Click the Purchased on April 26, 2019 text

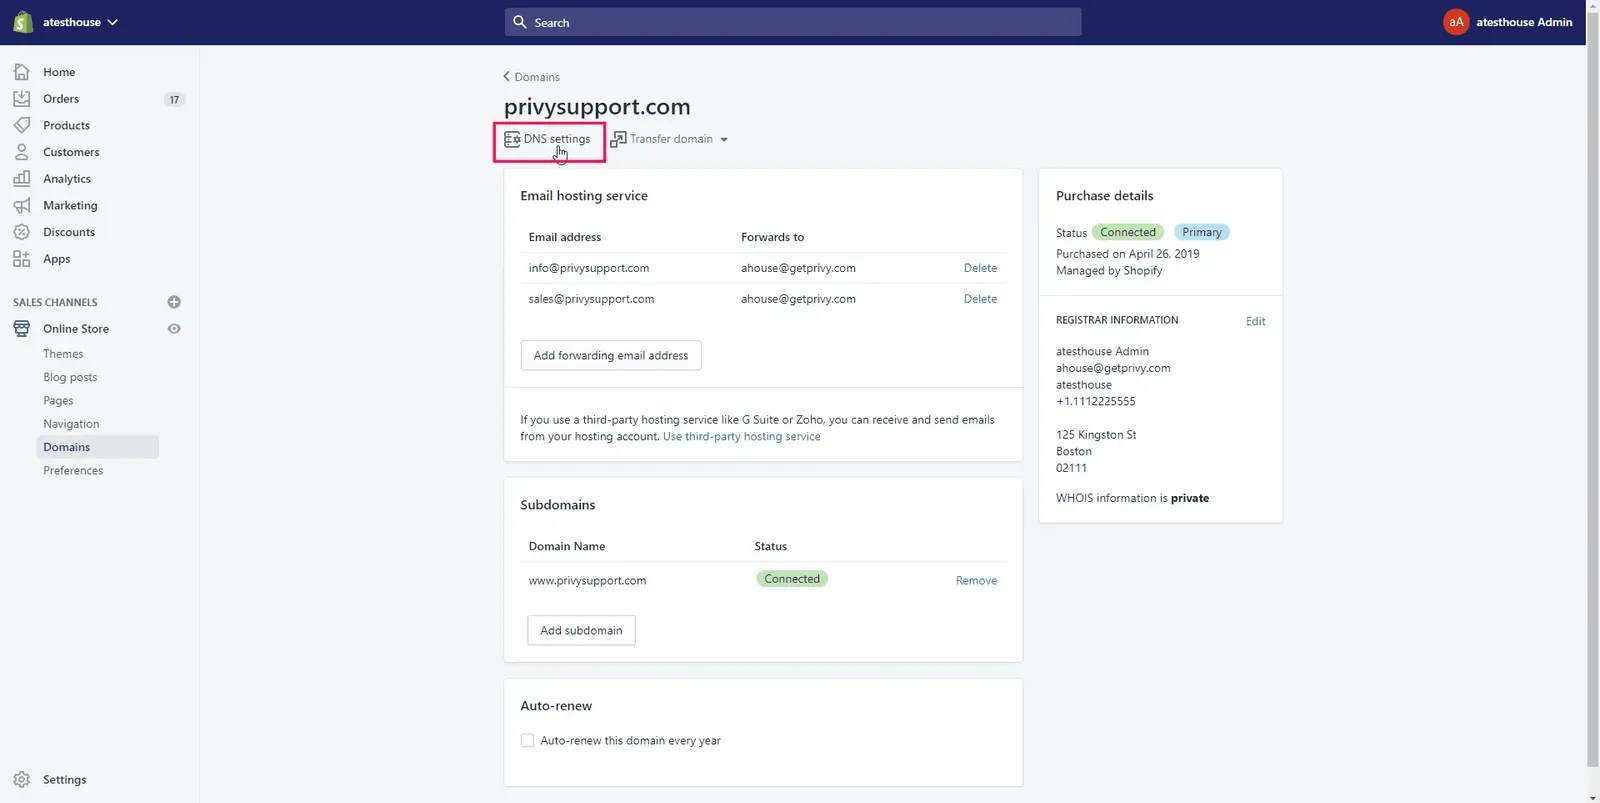[x=1128, y=254]
